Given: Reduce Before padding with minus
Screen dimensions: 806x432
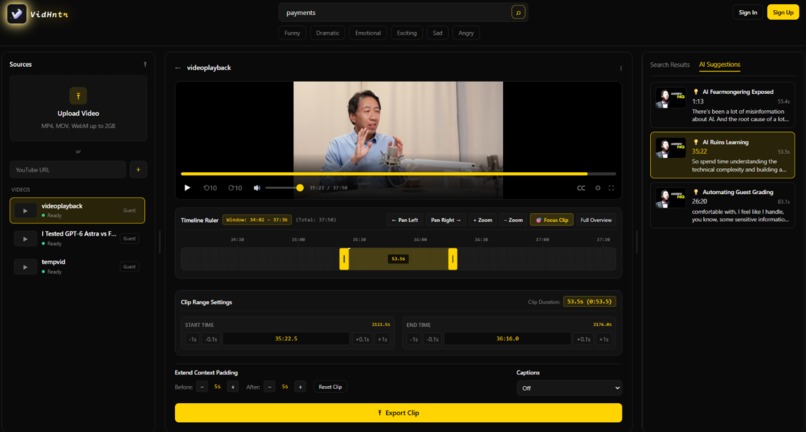Looking at the screenshot, I should tap(202, 387).
